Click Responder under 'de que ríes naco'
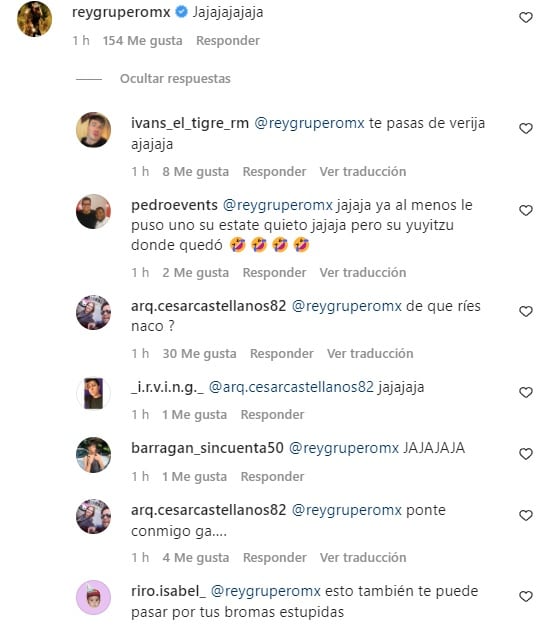This screenshot has width=546, height=628. coord(282,354)
